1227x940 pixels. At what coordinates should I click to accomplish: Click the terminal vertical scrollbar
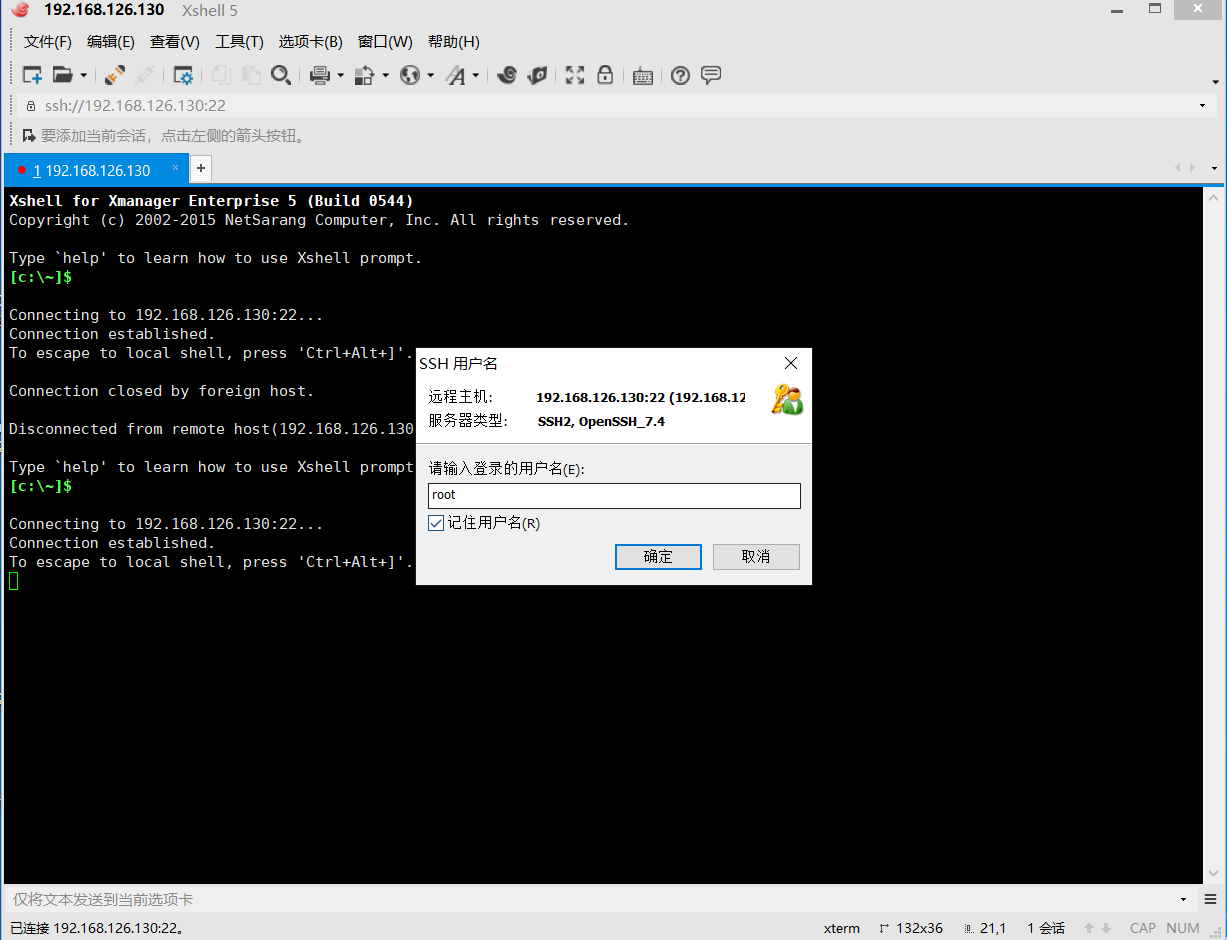coord(1213,535)
